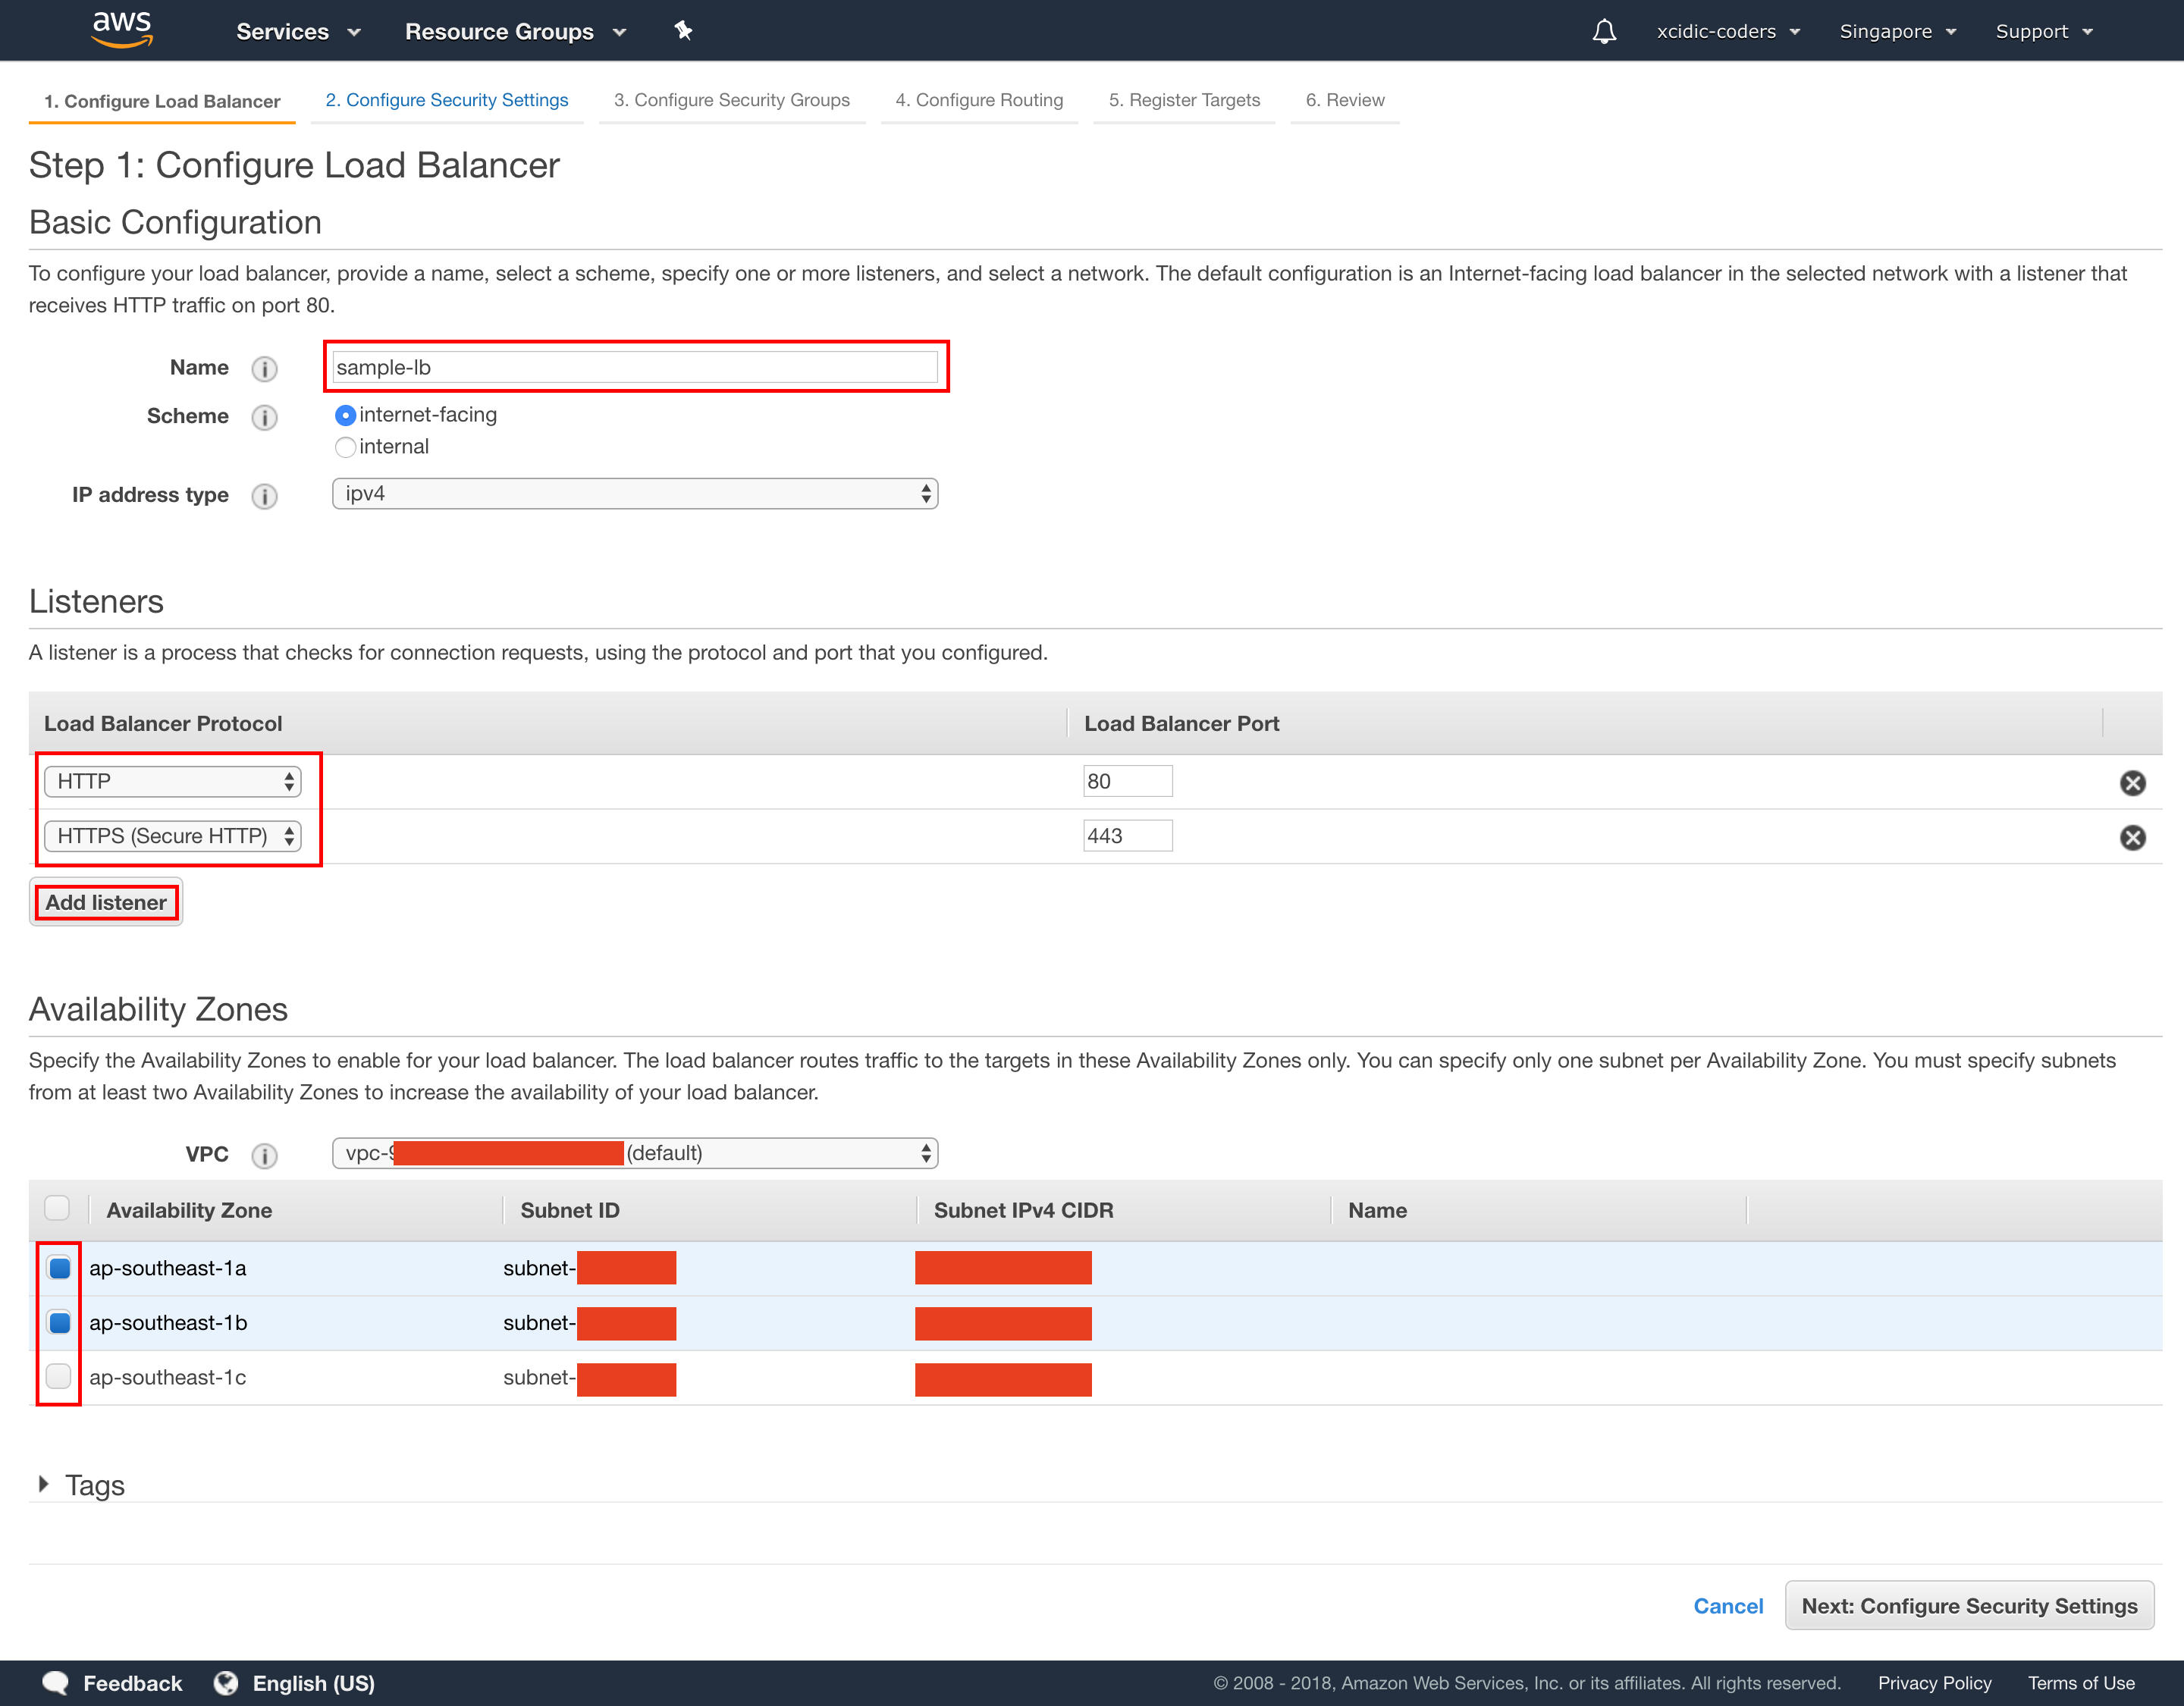This screenshot has width=2184, height=1706.
Task: Open the HTTPS (Secure HTTP) protocol dropdown
Action: (172, 836)
